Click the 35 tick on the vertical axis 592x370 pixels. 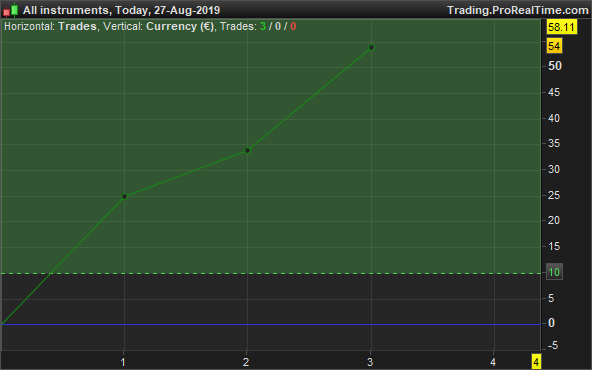pos(553,143)
